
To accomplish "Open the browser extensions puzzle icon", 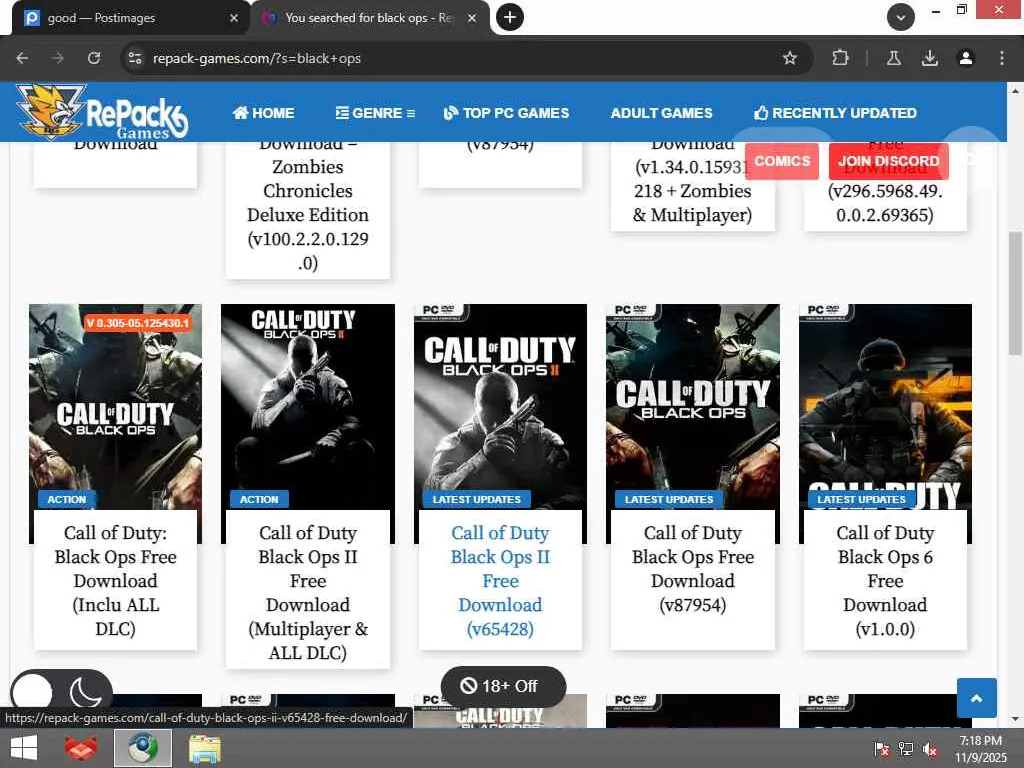I will [840, 58].
